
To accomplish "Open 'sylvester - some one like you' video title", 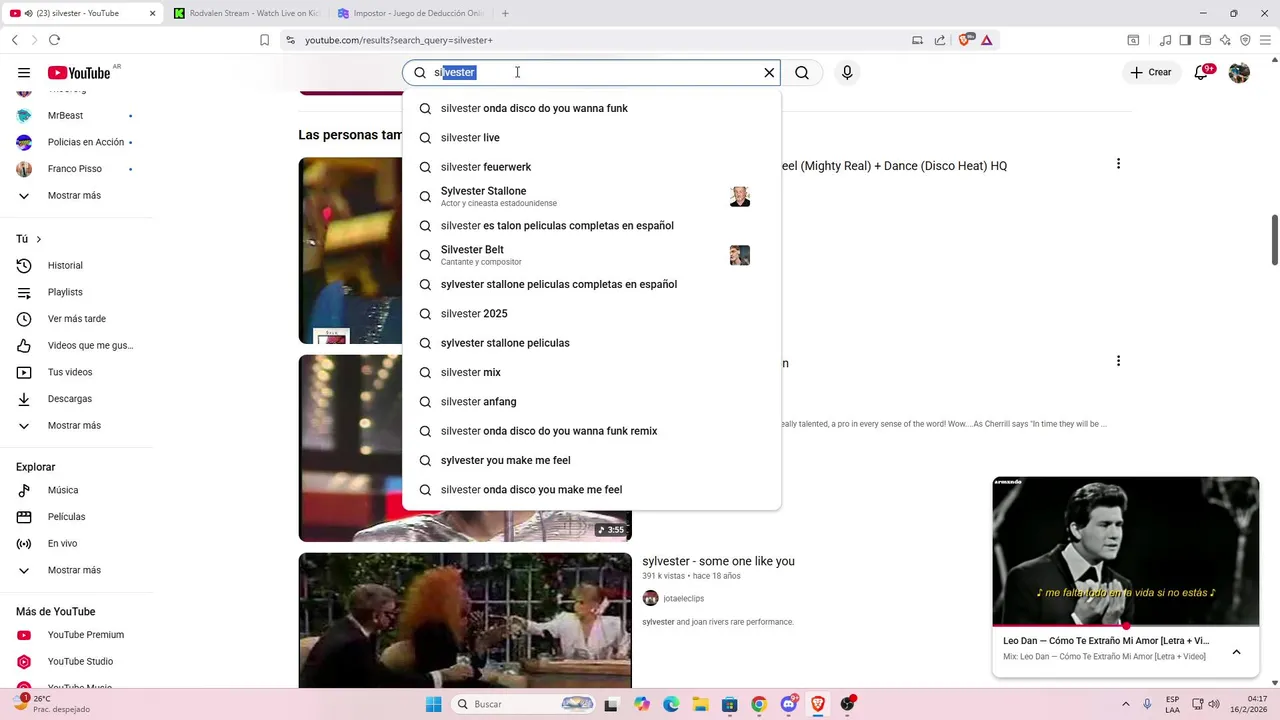I will [718, 561].
